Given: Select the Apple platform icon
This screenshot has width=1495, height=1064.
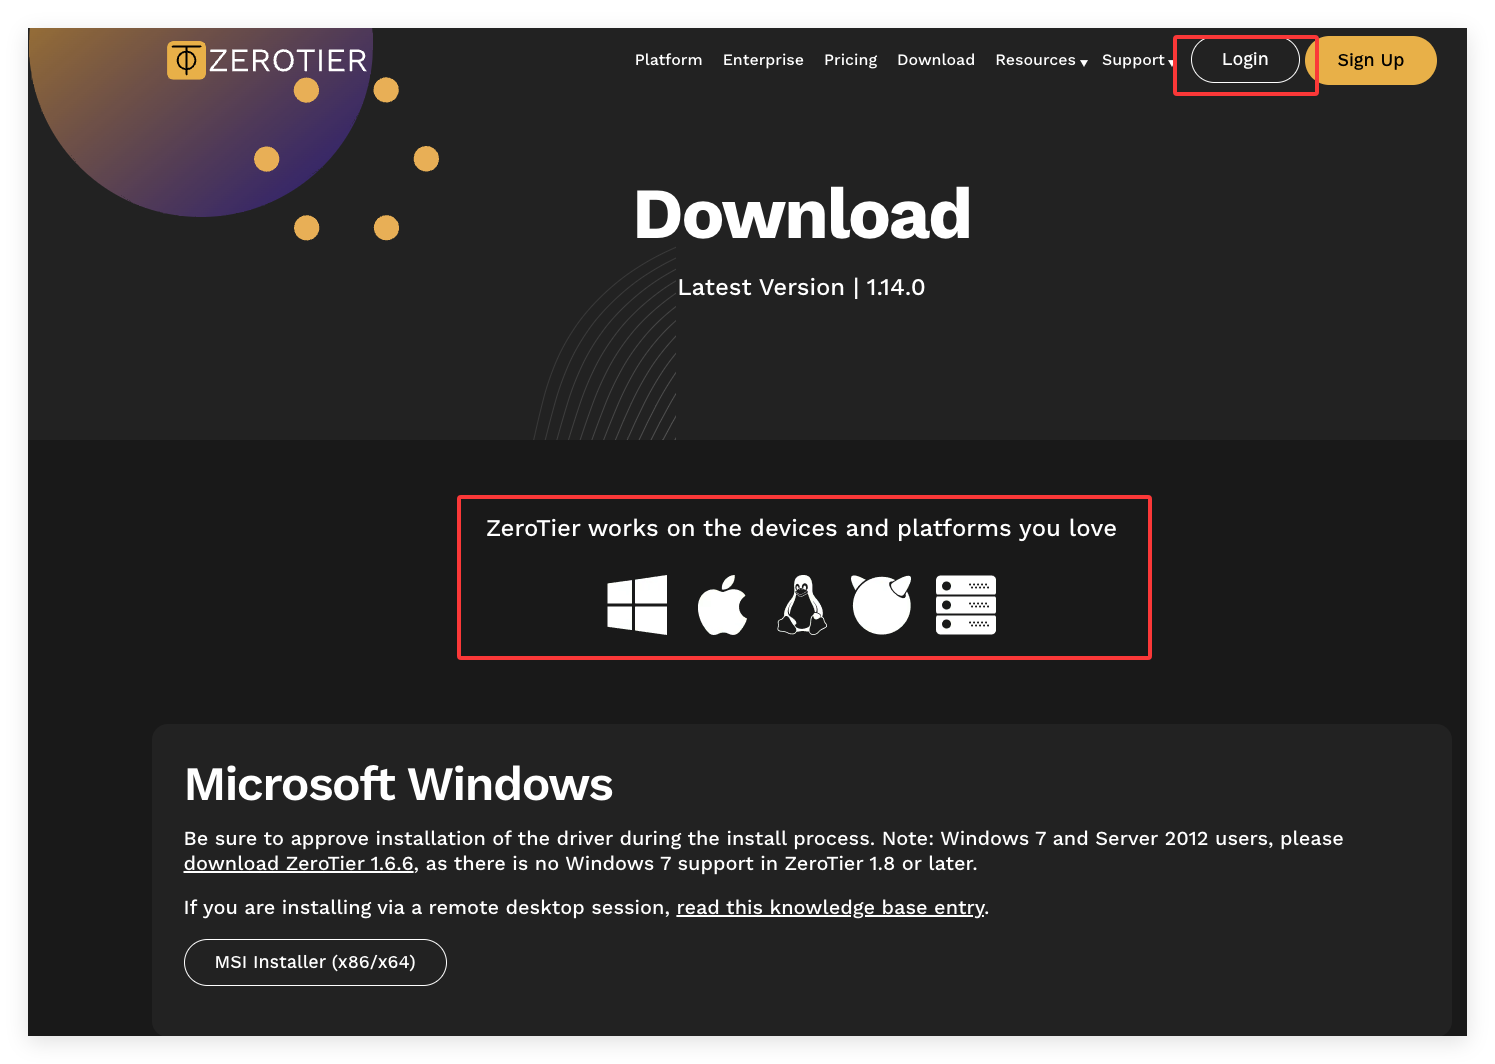Looking at the screenshot, I should click(722, 604).
